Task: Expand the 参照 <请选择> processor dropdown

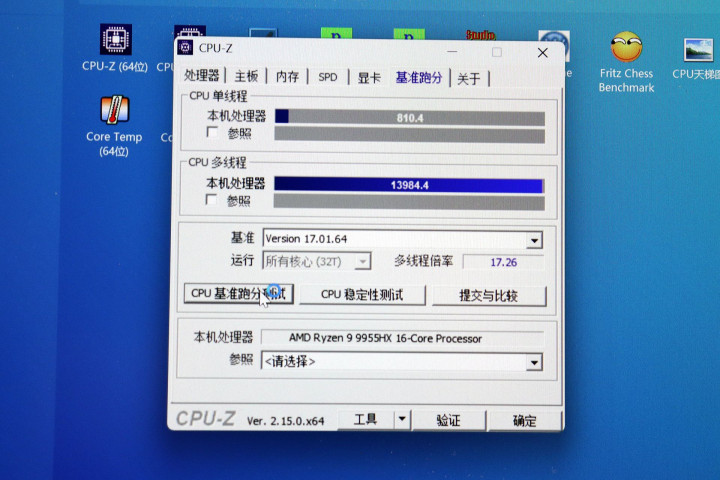Action: tap(534, 362)
